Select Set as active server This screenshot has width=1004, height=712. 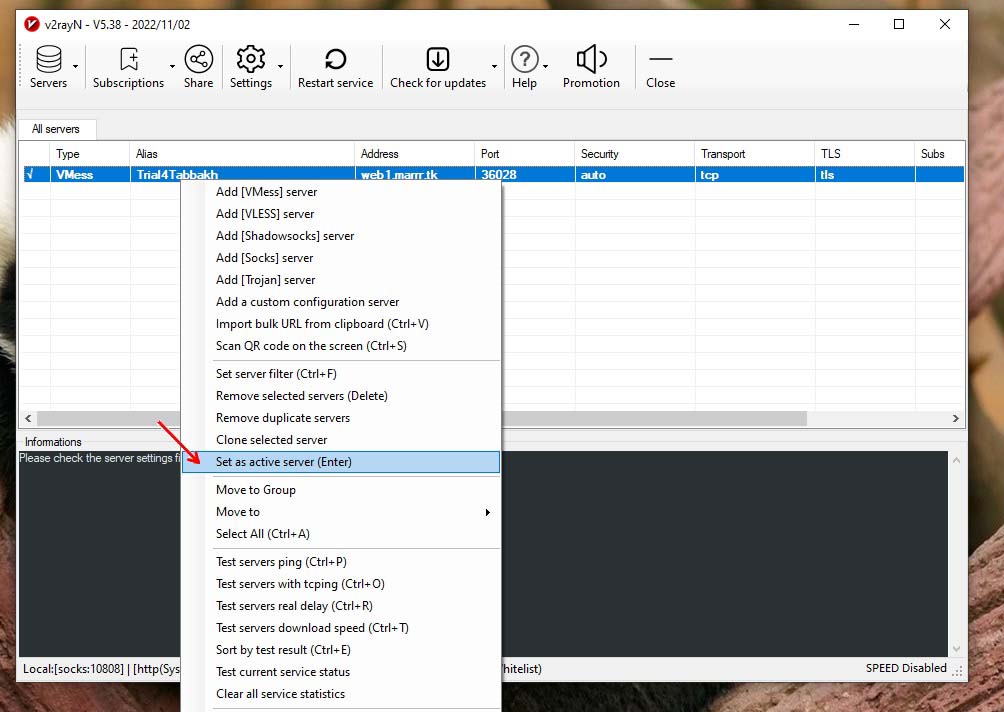pyautogui.click(x=284, y=462)
